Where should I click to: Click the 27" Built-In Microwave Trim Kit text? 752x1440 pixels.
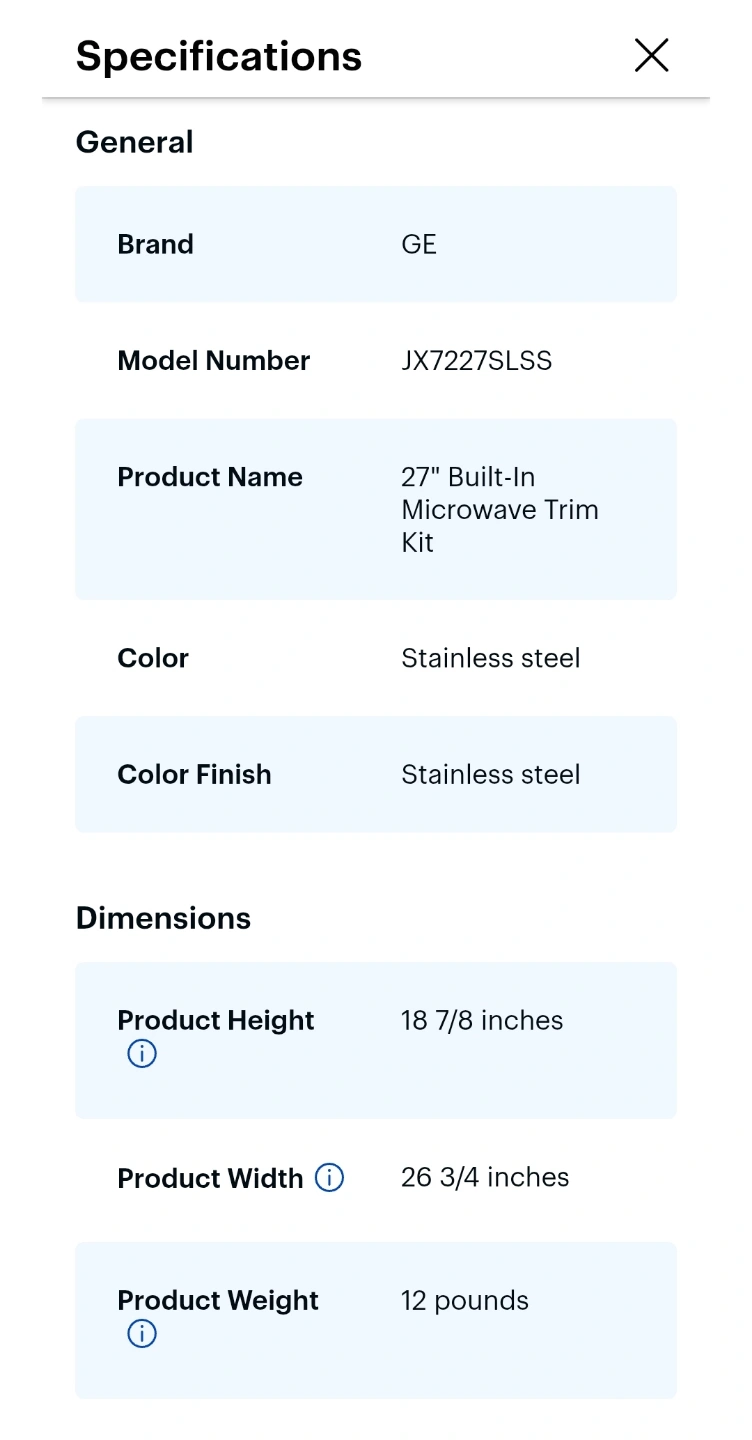click(500, 509)
